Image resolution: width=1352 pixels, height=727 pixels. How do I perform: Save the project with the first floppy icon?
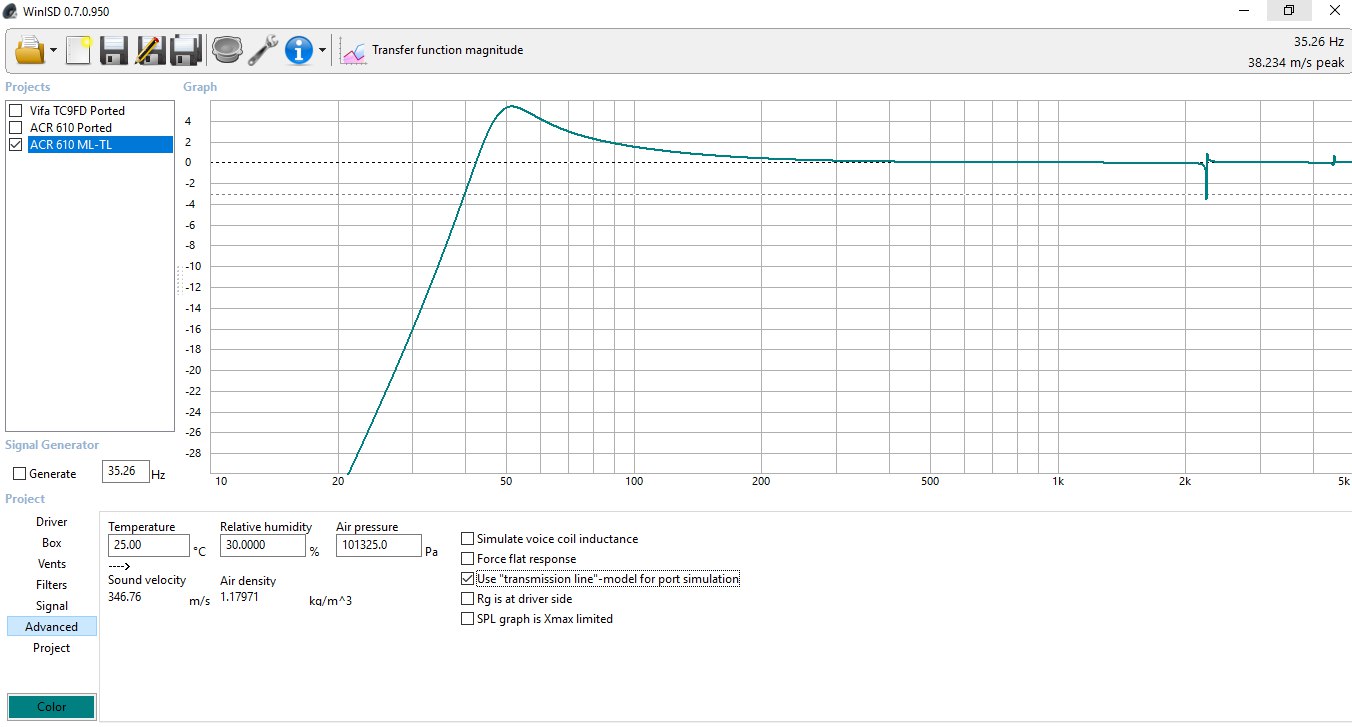[114, 49]
